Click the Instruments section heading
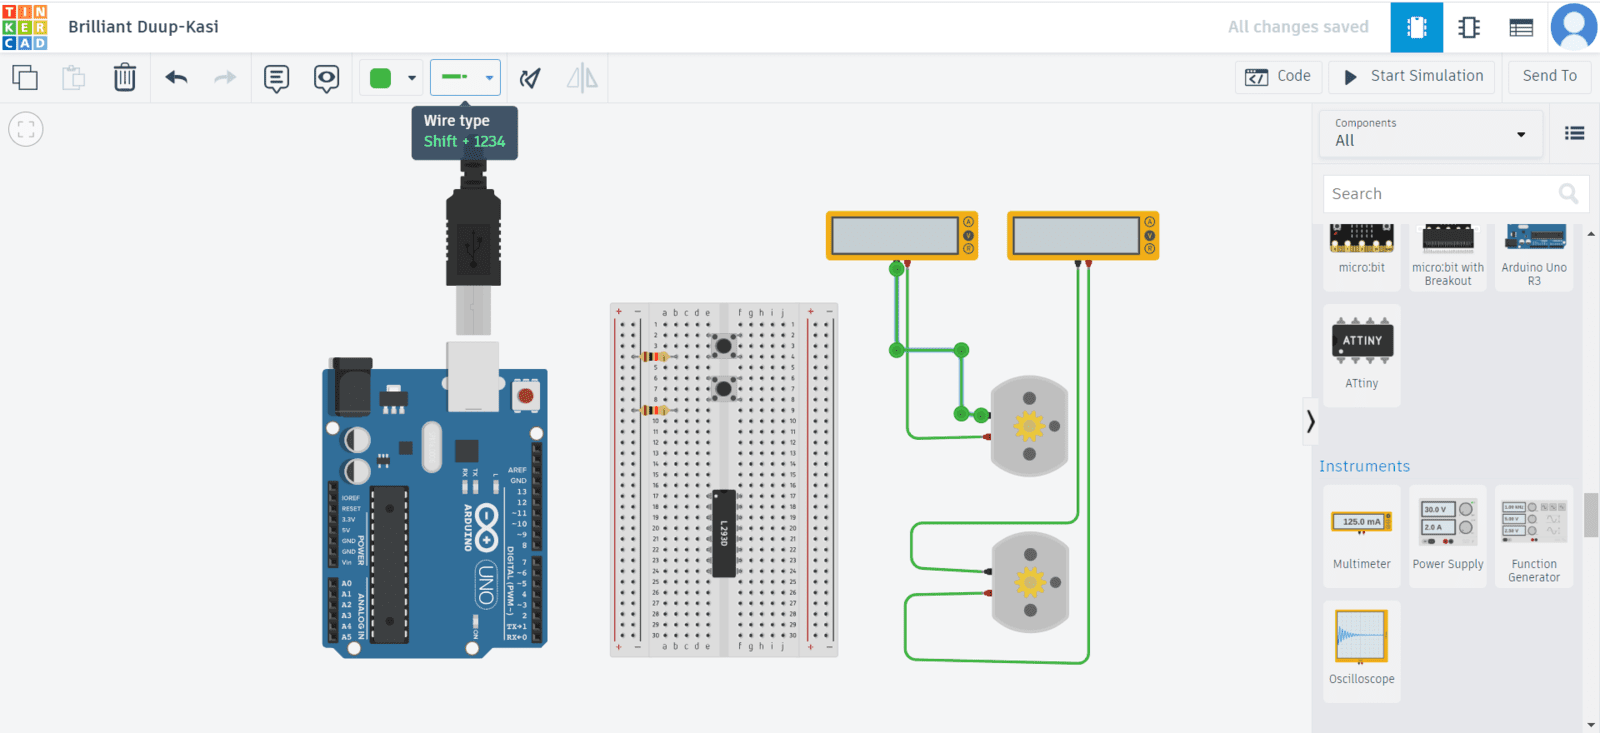 tap(1364, 466)
